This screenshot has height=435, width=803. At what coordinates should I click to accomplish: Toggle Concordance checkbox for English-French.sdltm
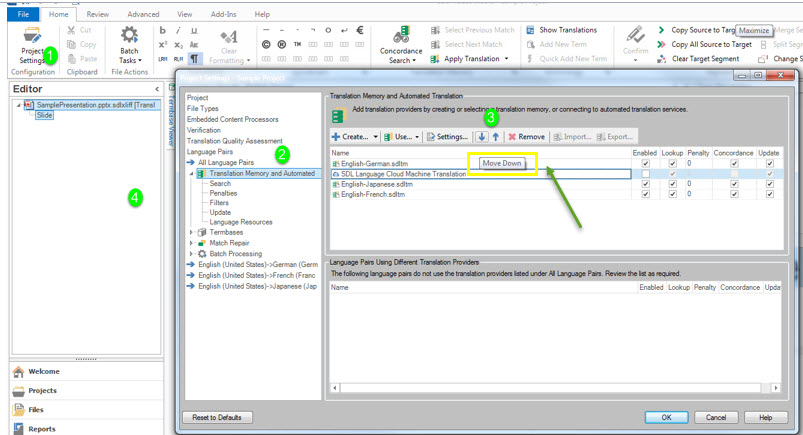[x=734, y=195]
